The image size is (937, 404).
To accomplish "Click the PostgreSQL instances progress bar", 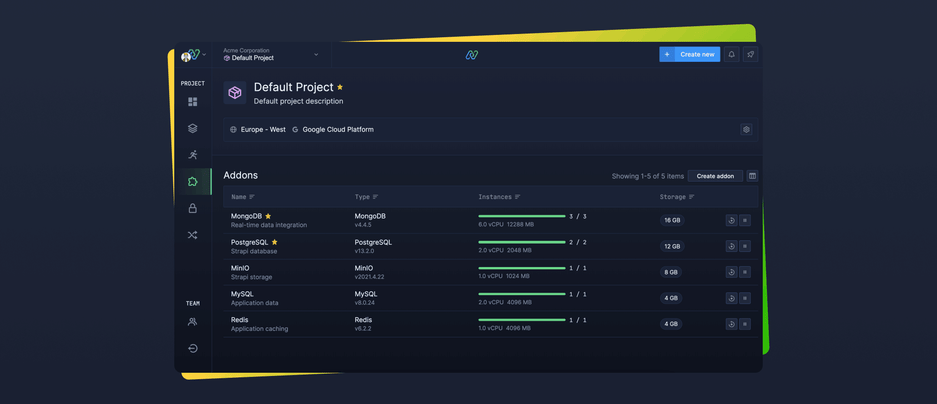I will point(522,242).
